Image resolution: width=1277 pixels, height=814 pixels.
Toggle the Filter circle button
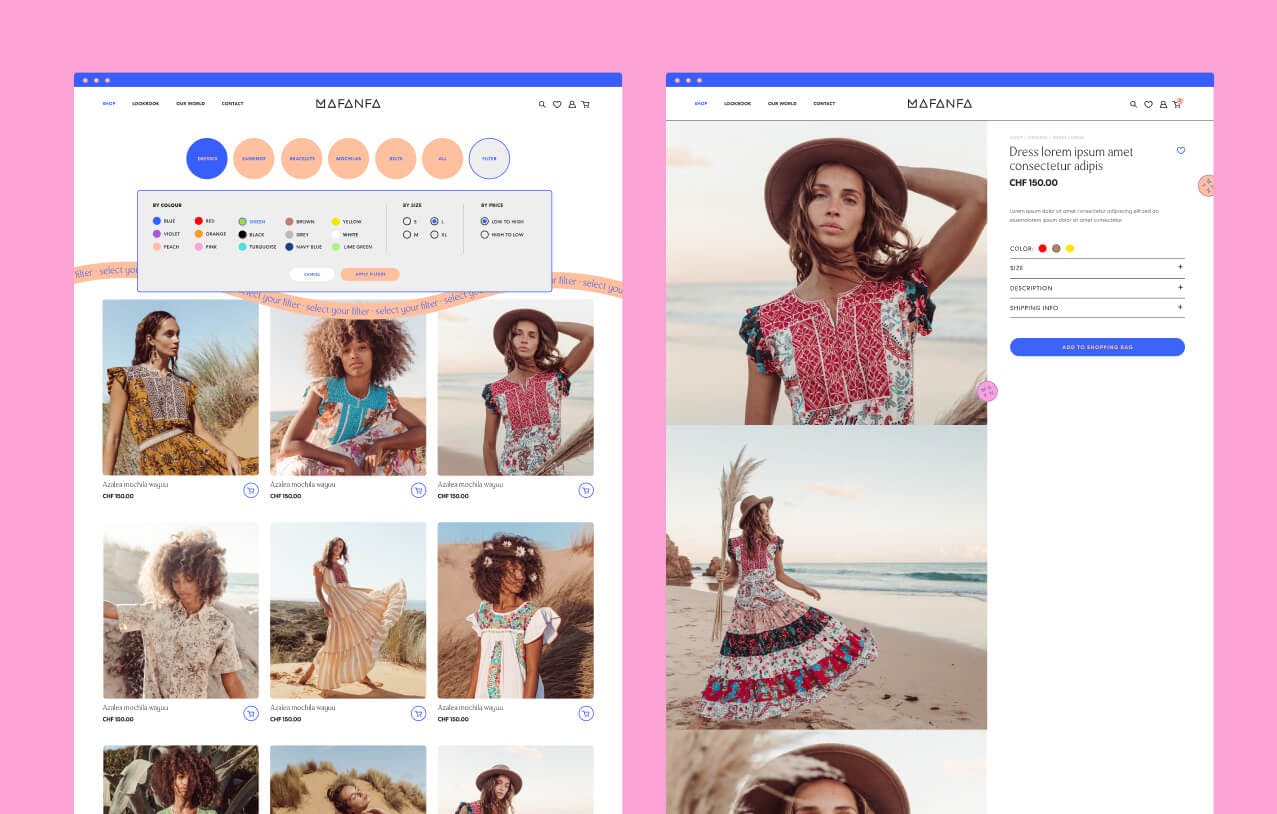tap(490, 158)
